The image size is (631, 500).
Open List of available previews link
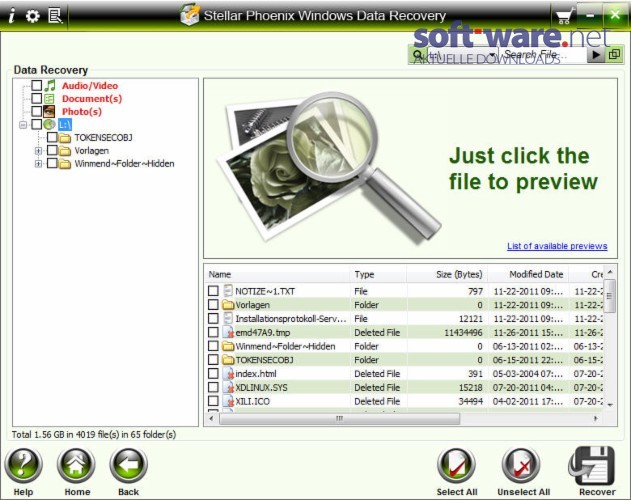tap(557, 246)
